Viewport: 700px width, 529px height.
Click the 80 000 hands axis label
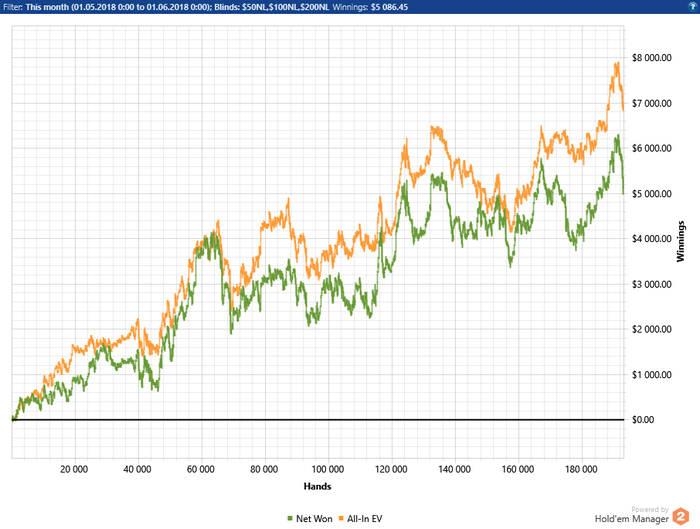click(264, 469)
